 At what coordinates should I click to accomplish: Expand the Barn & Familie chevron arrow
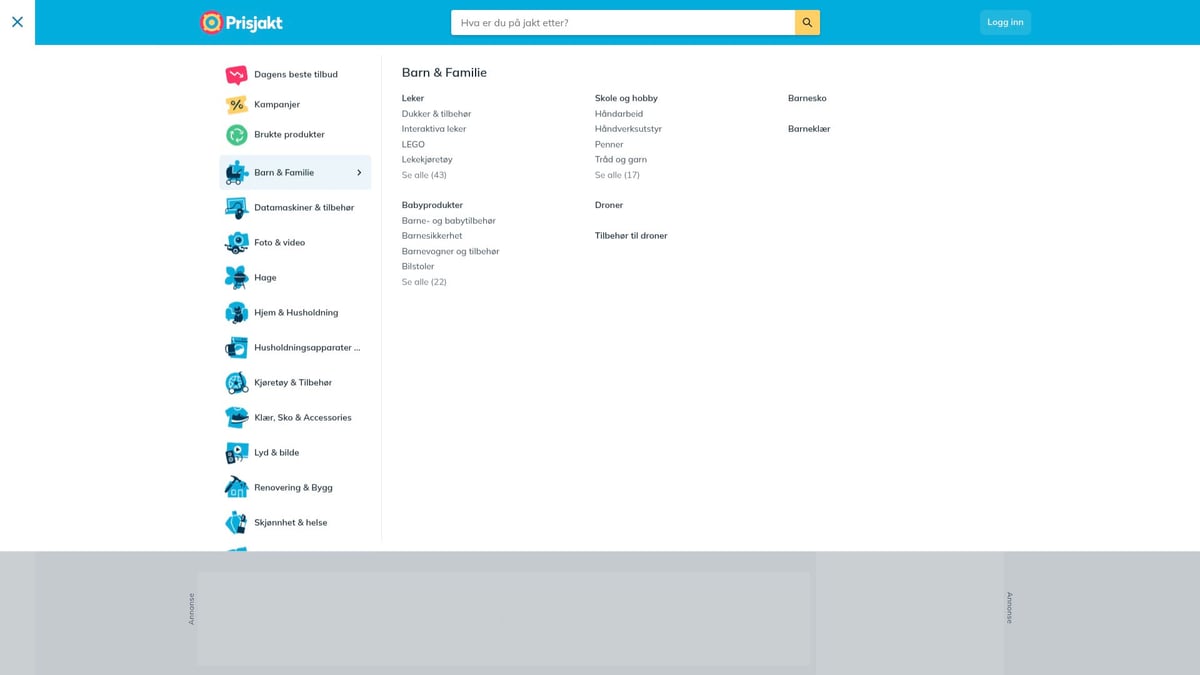click(359, 172)
